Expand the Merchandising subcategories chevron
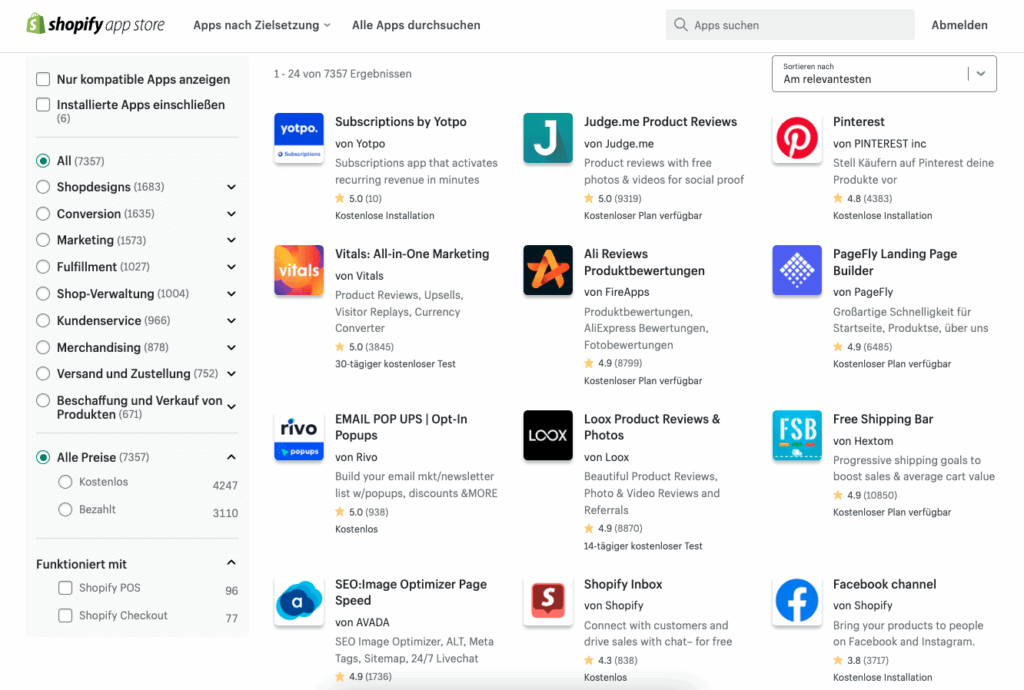Image resolution: width=1024 pixels, height=690 pixels. pos(231,347)
